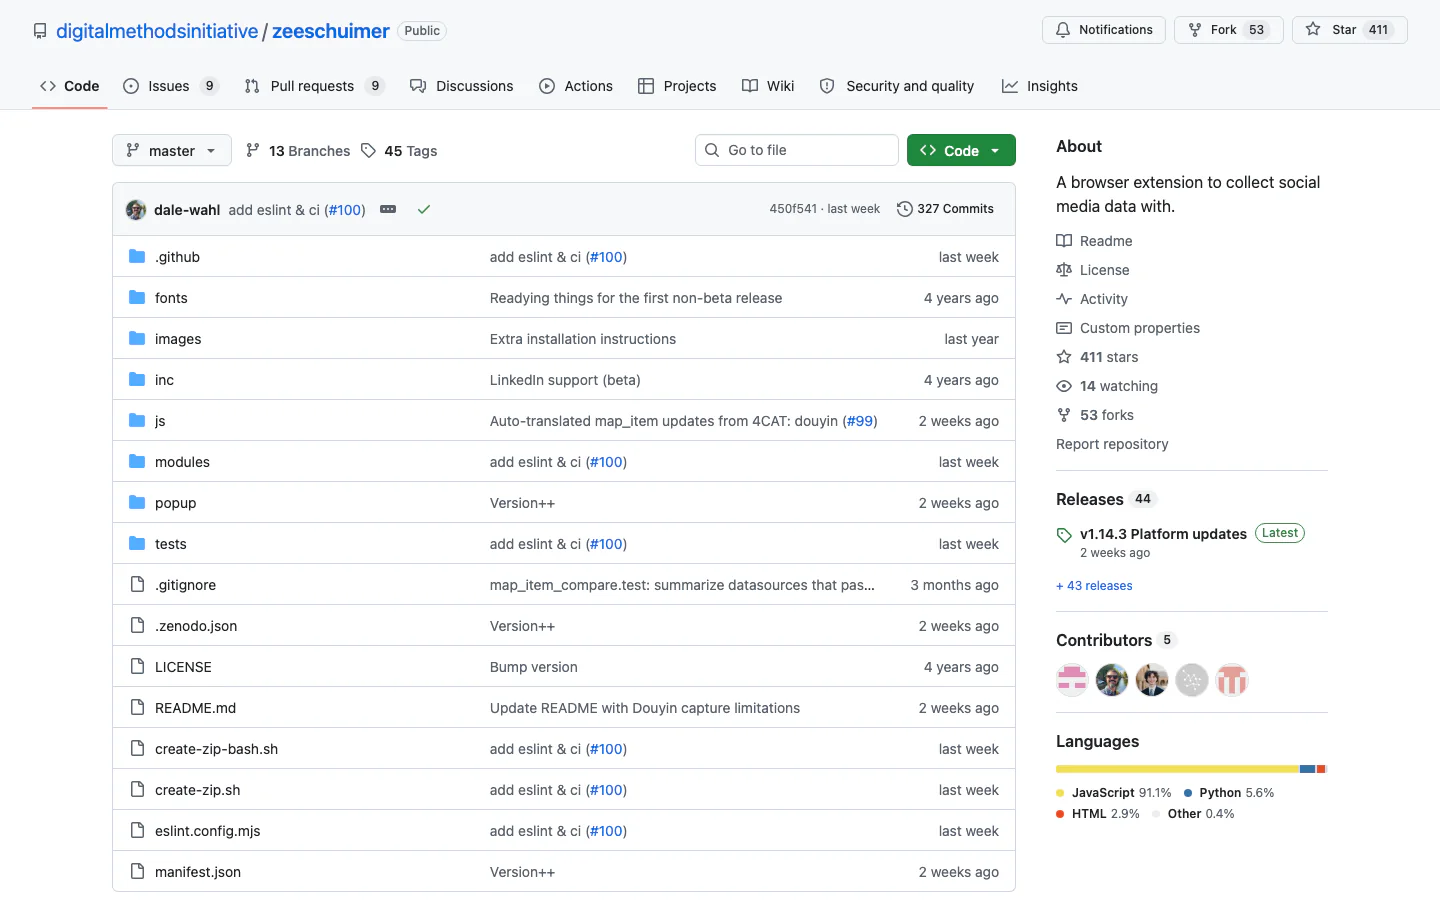Open digitalmethodsinitiative owner link
This screenshot has width=1440, height=900.
[x=157, y=31]
